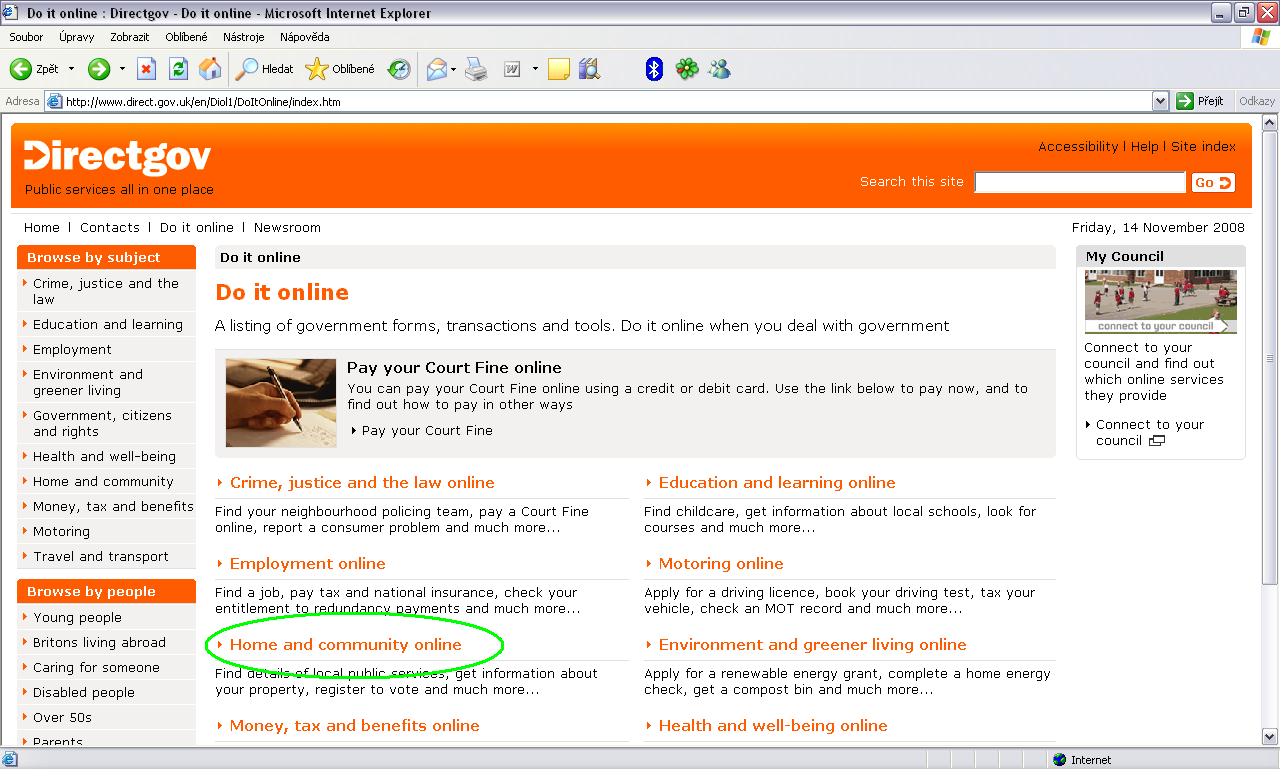The width and height of the screenshot is (1284, 769).
Task: Open the address bar URL dropdown
Action: tap(1160, 101)
